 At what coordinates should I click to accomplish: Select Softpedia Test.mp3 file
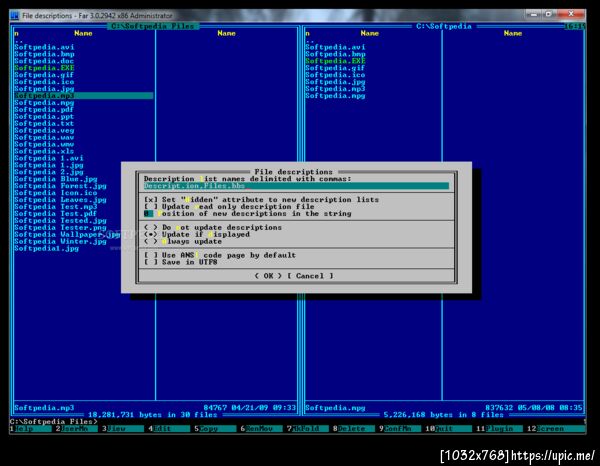[55, 207]
